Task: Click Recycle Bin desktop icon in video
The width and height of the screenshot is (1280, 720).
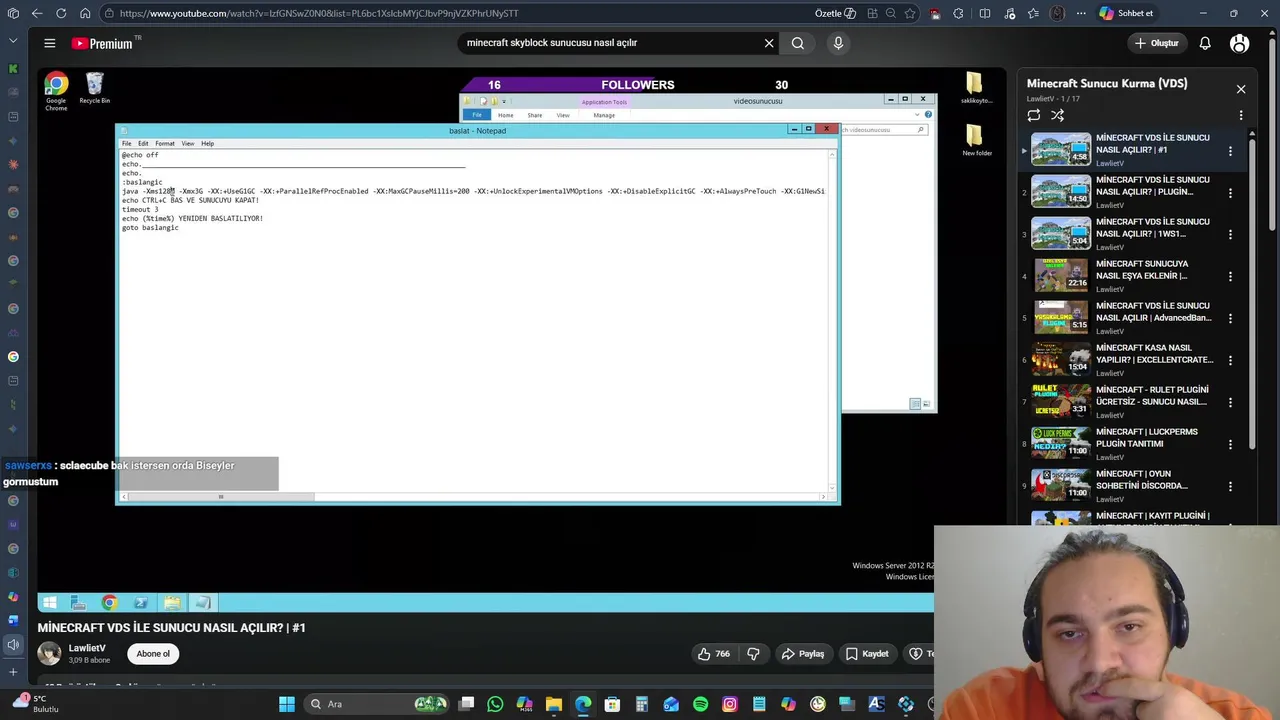Action: click(94, 88)
